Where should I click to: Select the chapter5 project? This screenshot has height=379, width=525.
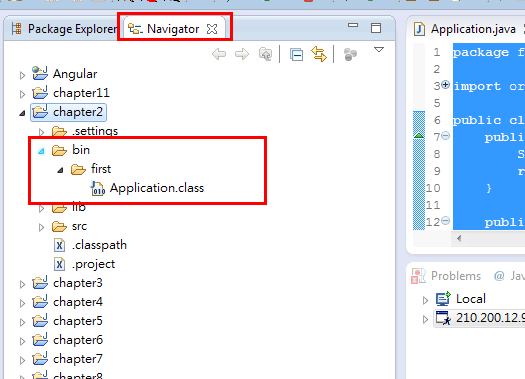tap(78, 321)
